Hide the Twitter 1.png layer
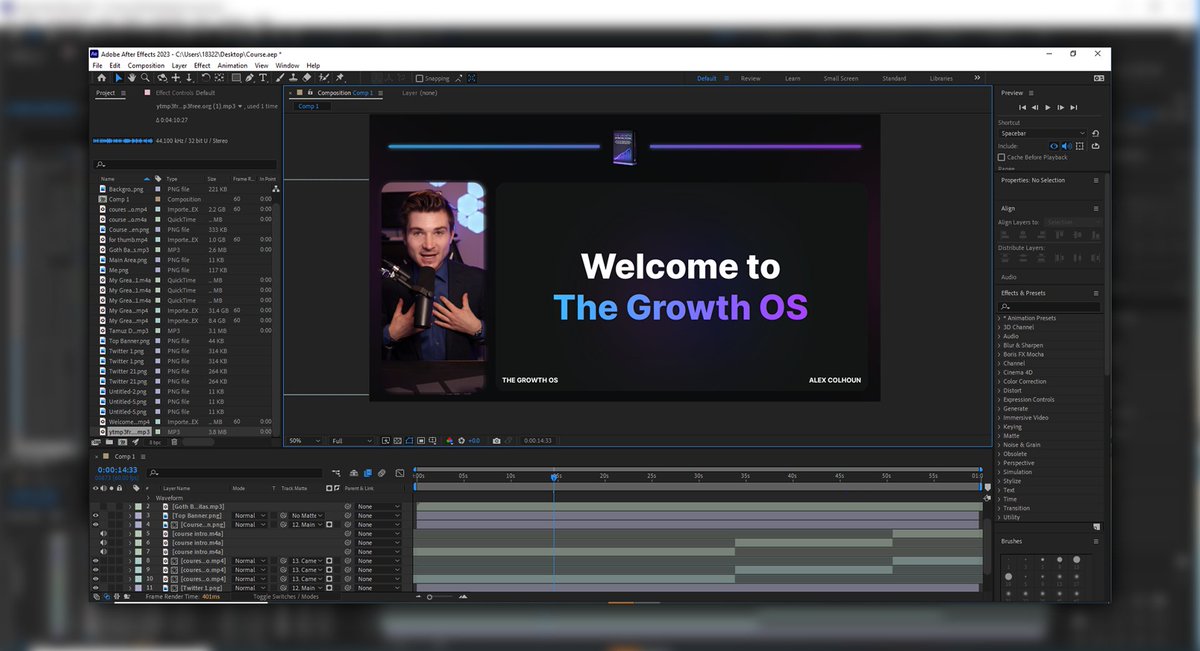 [96, 588]
